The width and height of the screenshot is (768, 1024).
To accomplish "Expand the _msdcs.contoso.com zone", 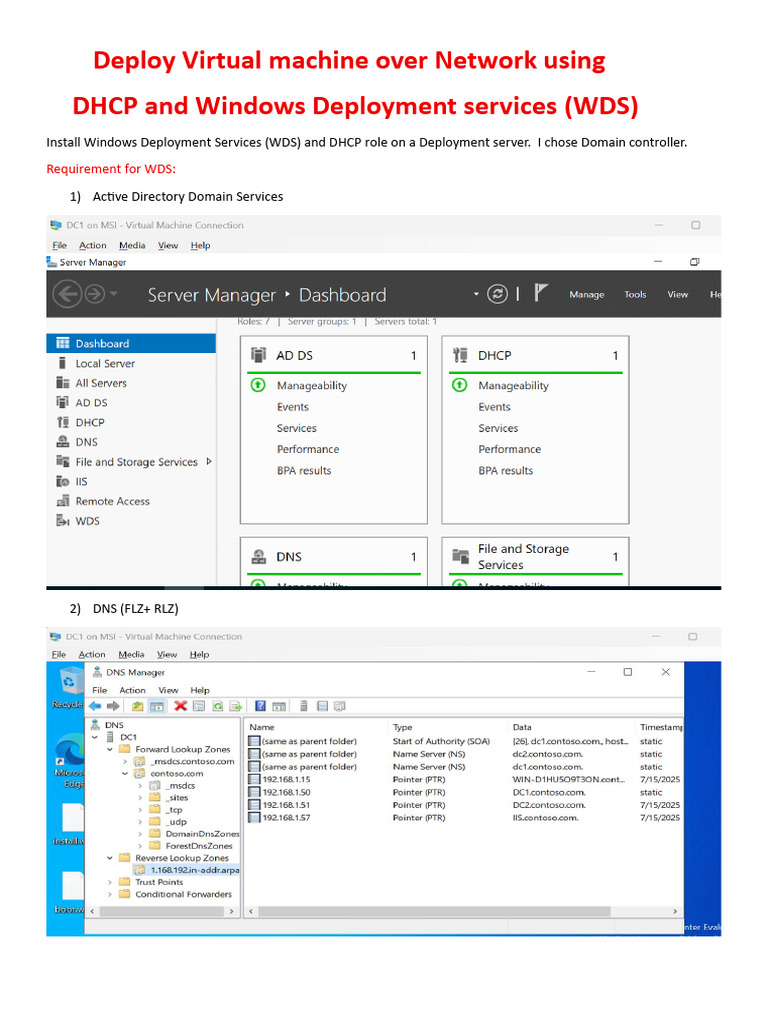I will click(x=125, y=761).
